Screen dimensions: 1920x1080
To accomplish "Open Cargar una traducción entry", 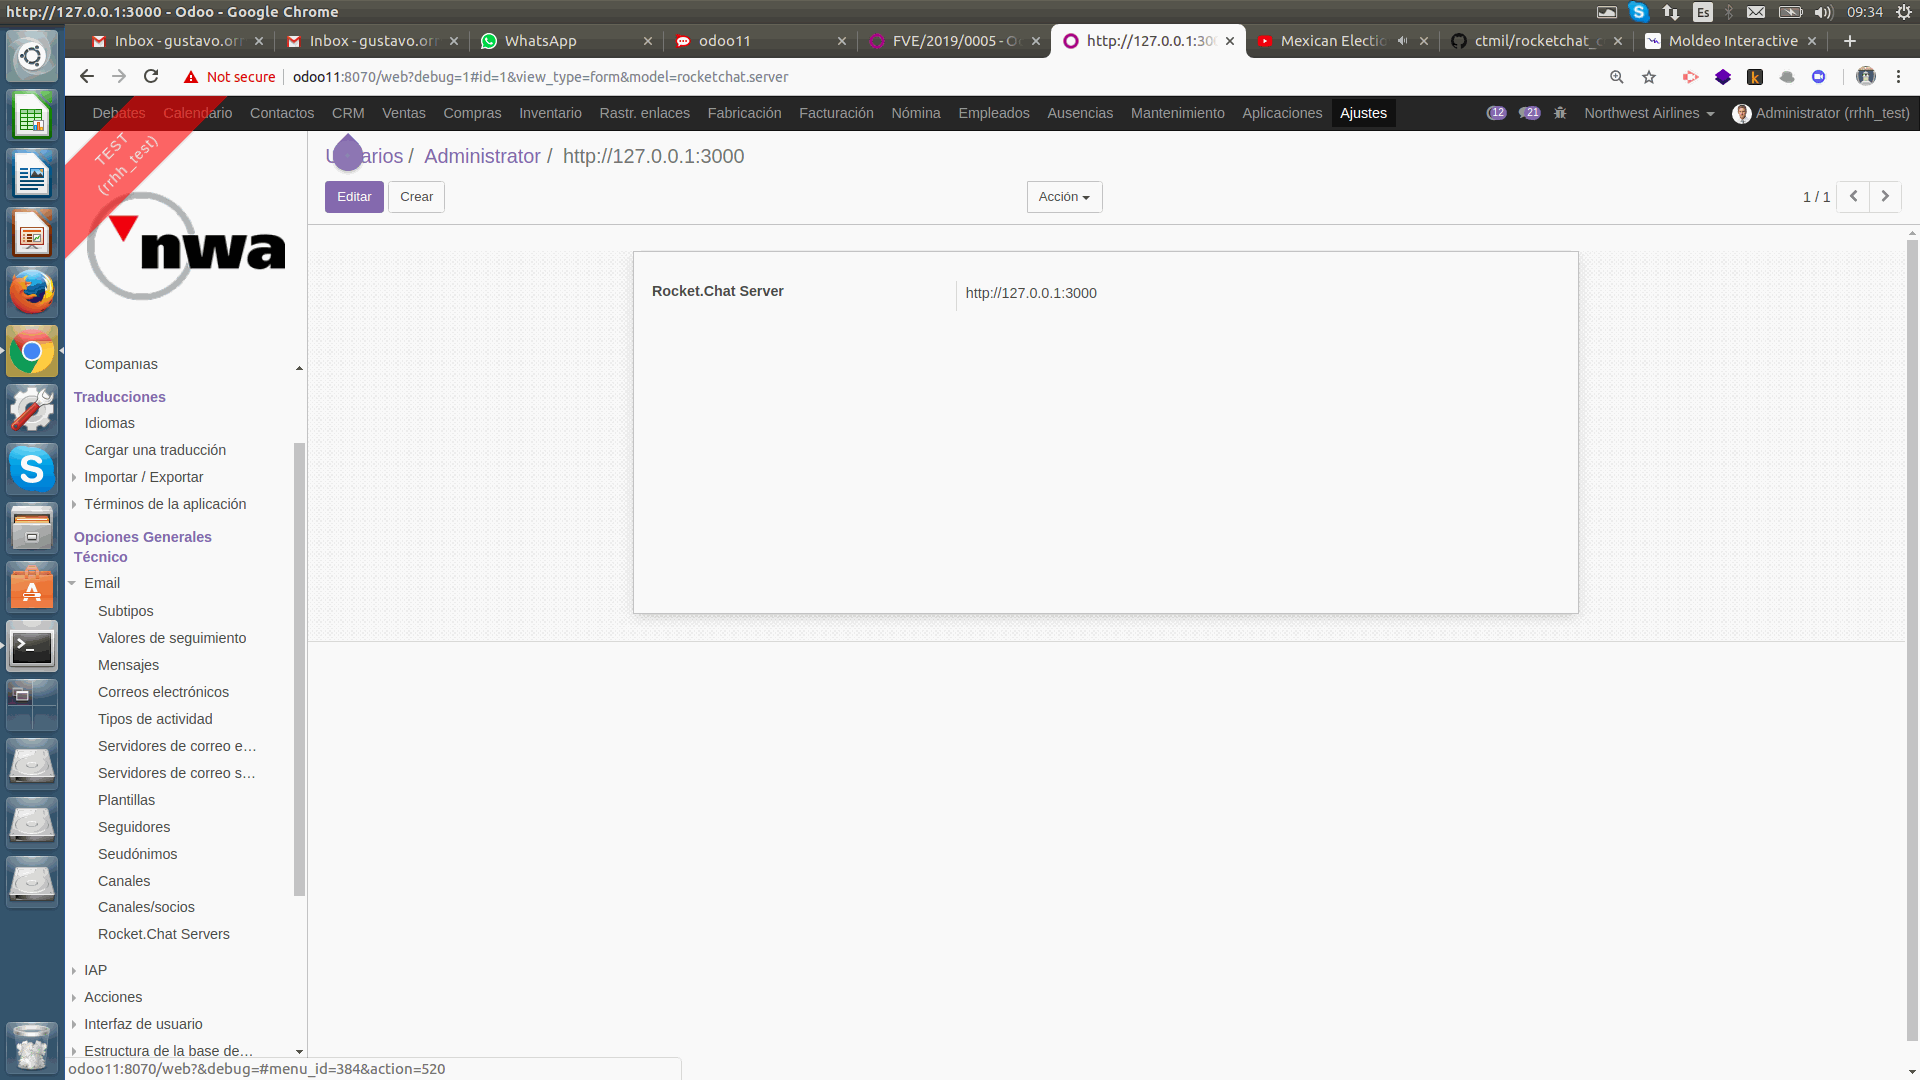I will click(155, 450).
